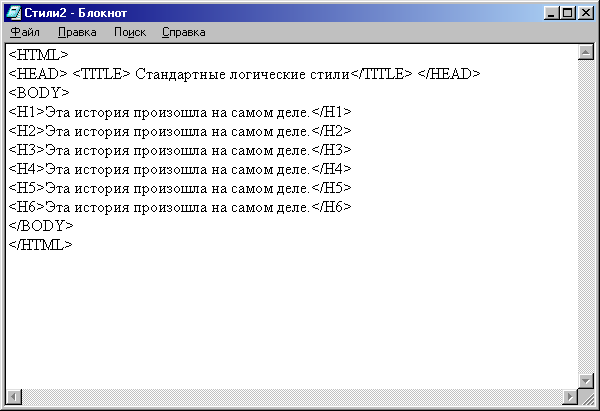Click the <HEAD> tag text
This screenshot has height=411, width=600.
pos(38,73)
